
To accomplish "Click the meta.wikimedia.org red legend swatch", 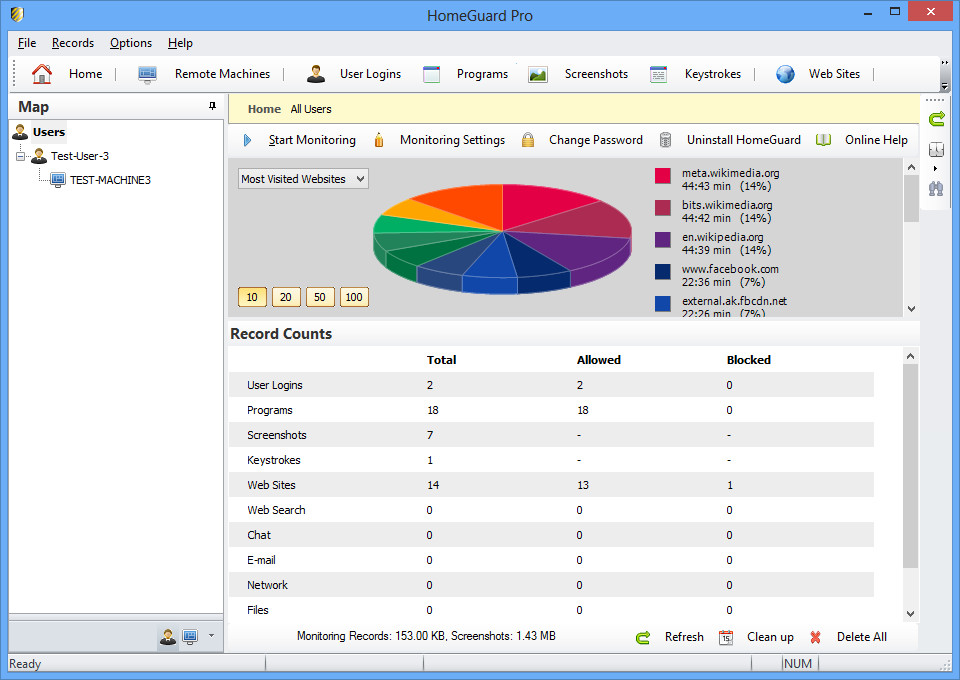I will click(x=662, y=176).
